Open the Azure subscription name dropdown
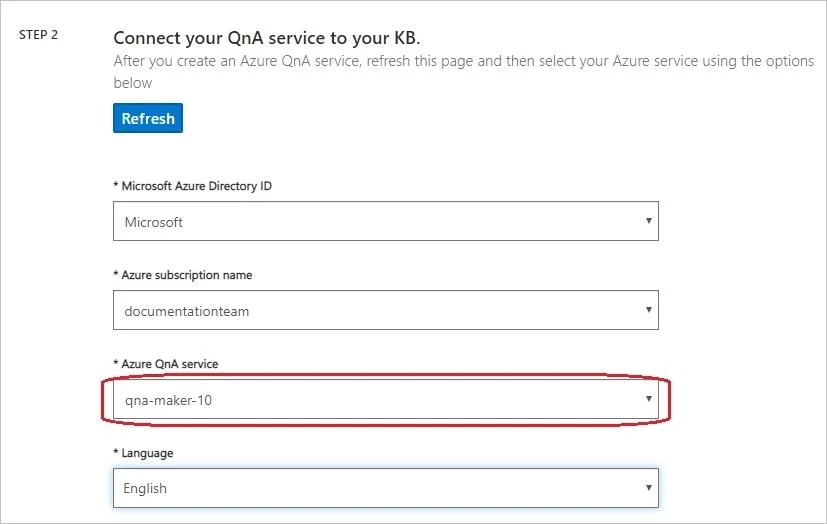Viewport: 827px width, 524px height. click(x=386, y=310)
